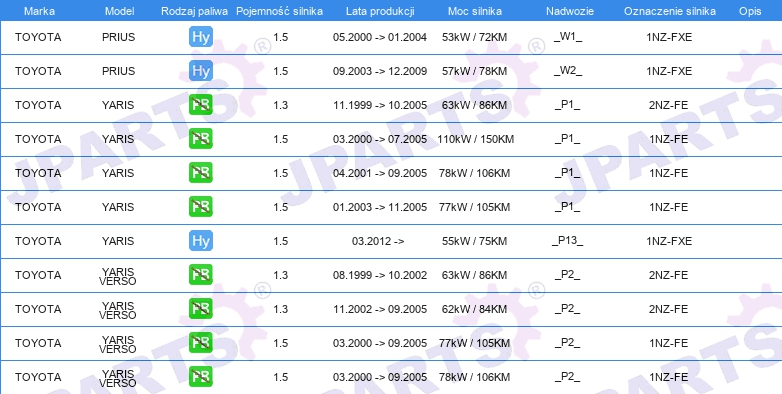Click the Model column header
Screen dimensions: 782x394
point(119,11)
